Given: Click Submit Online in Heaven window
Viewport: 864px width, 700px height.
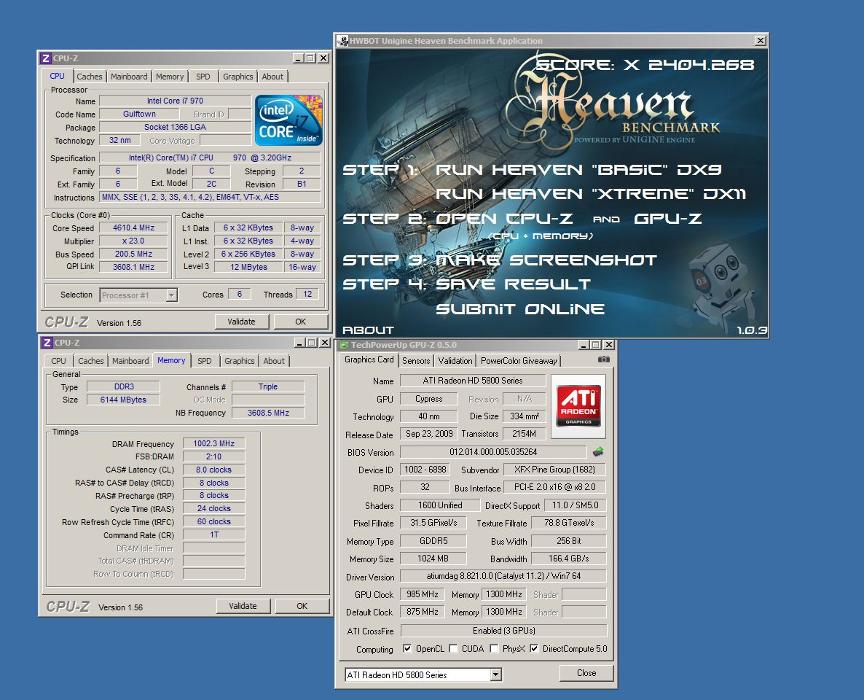Looking at the screenshot, I should click(x=520, y=309).
